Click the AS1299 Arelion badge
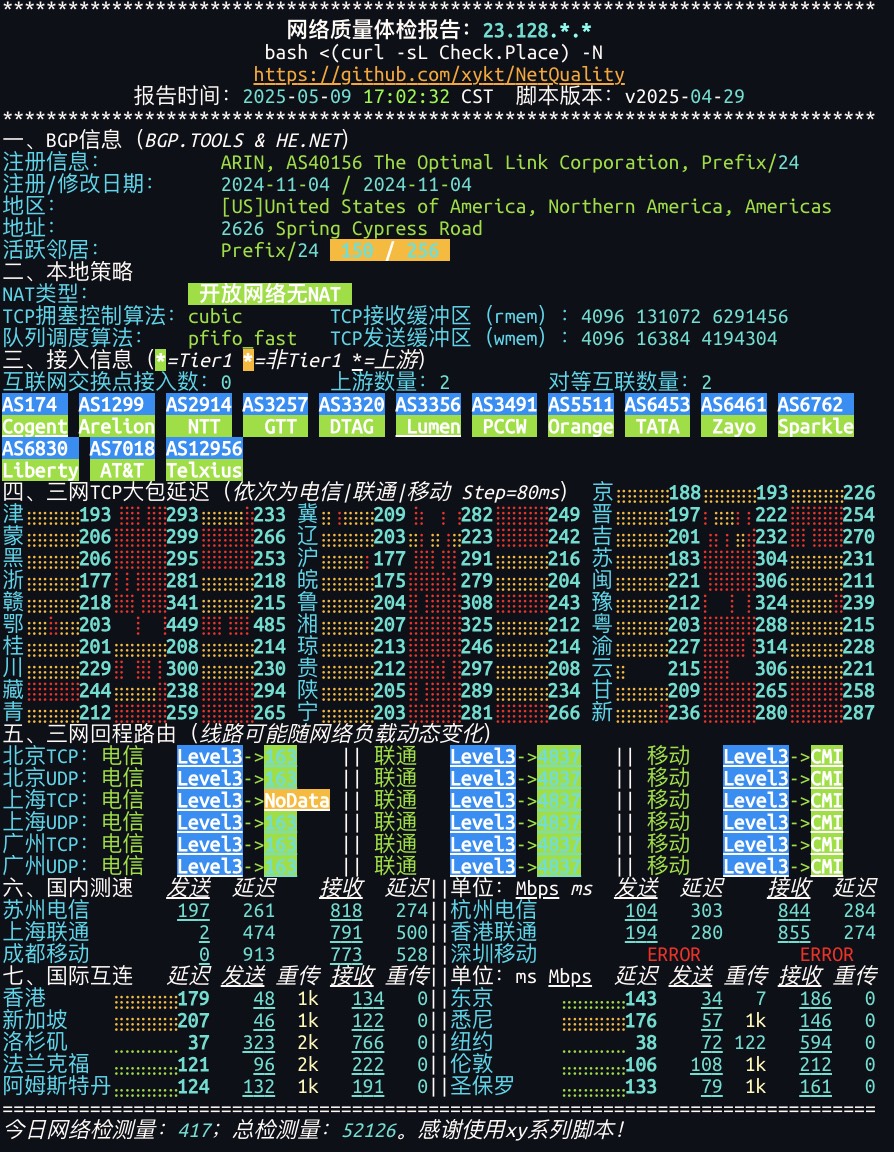 click(x=117, y=415)
